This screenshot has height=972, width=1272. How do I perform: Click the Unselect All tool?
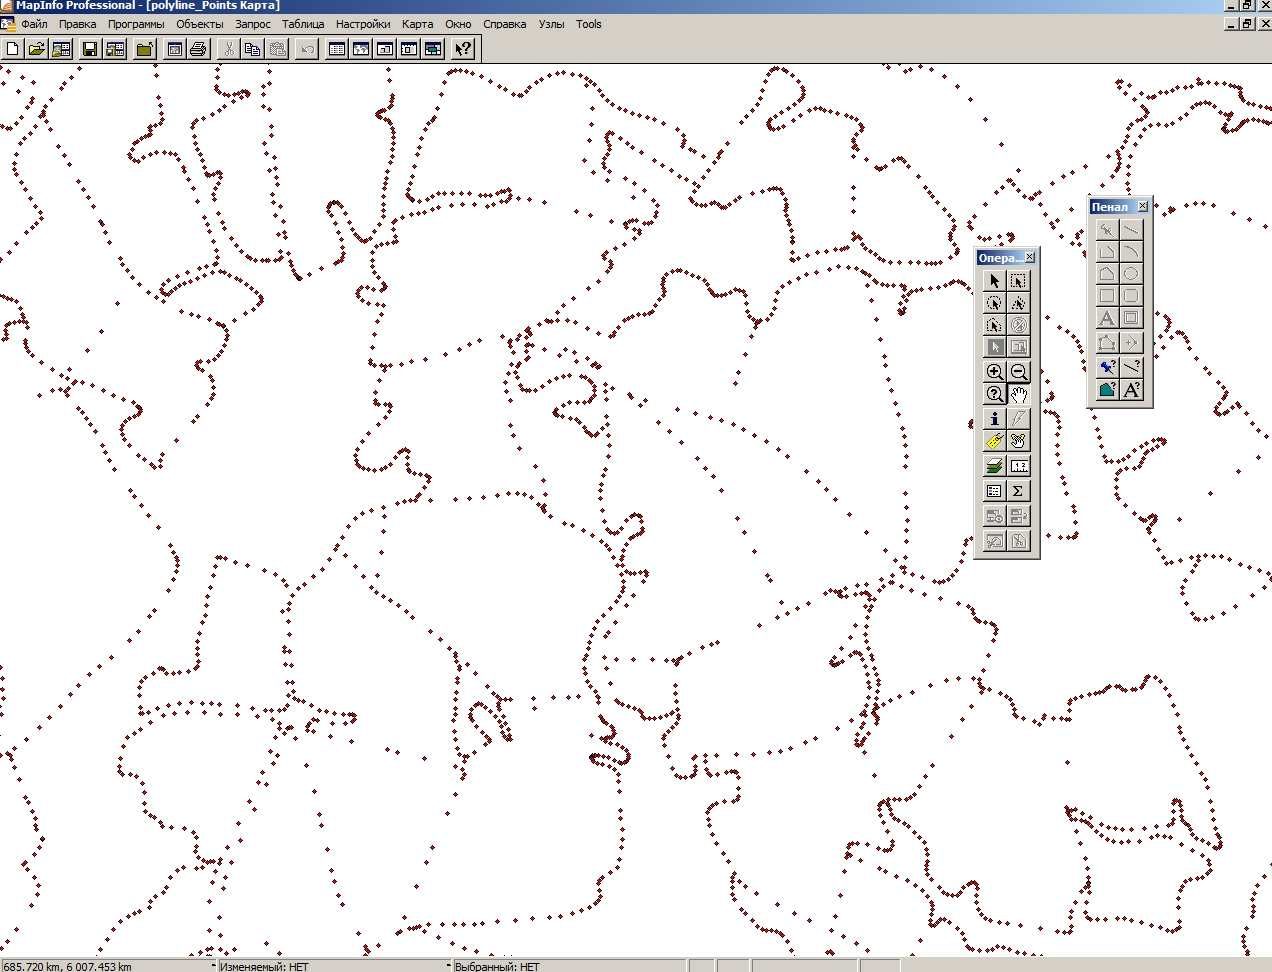click(x=1018, y=325)
